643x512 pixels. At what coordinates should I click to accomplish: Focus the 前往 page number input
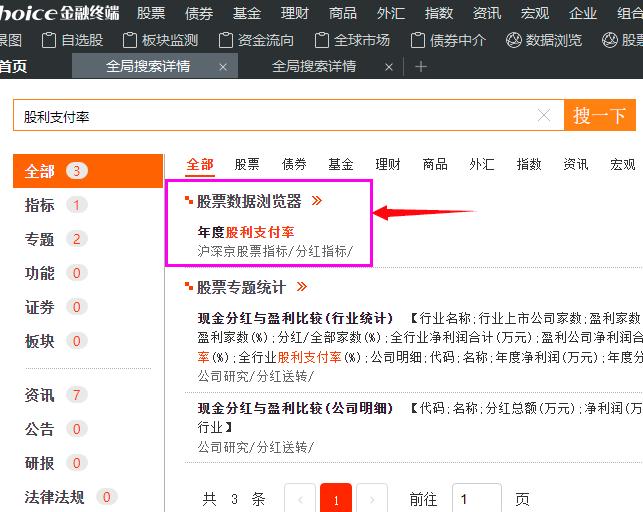[477, 498]
